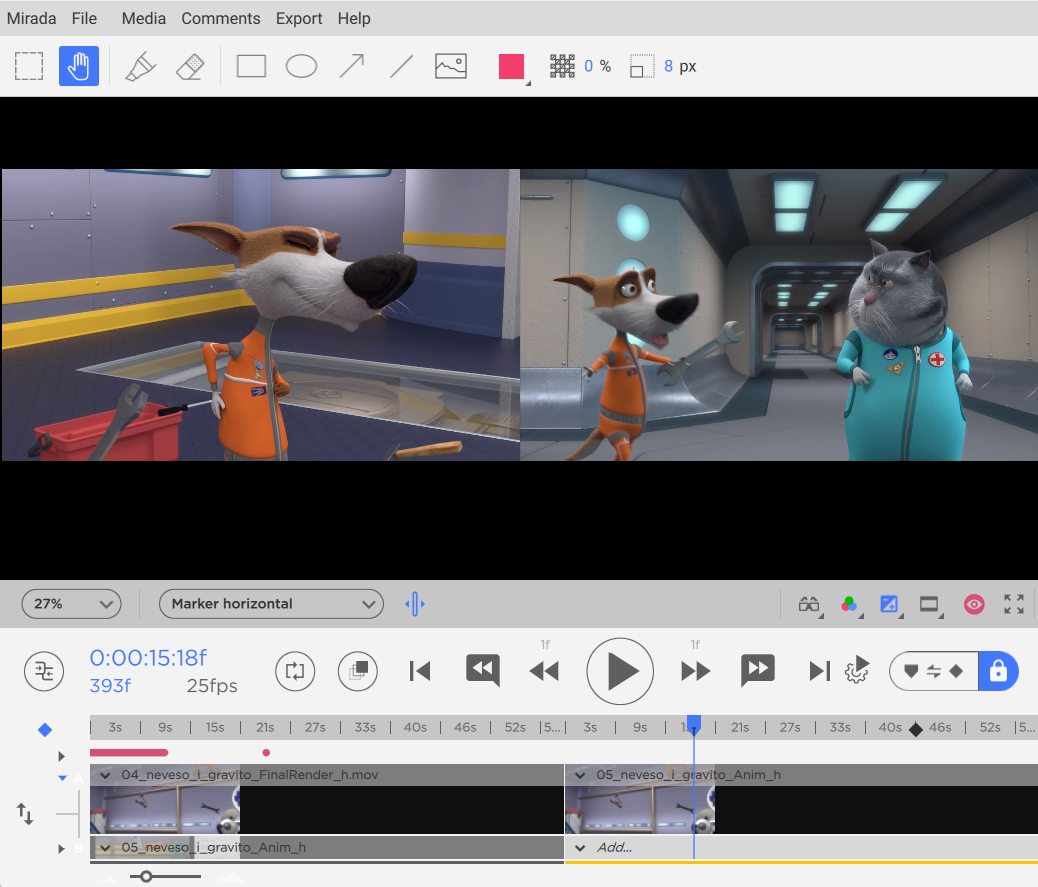The image size is (1038, 887).
Task: Click the pink annotation dot marker
Action: (266, 753)
